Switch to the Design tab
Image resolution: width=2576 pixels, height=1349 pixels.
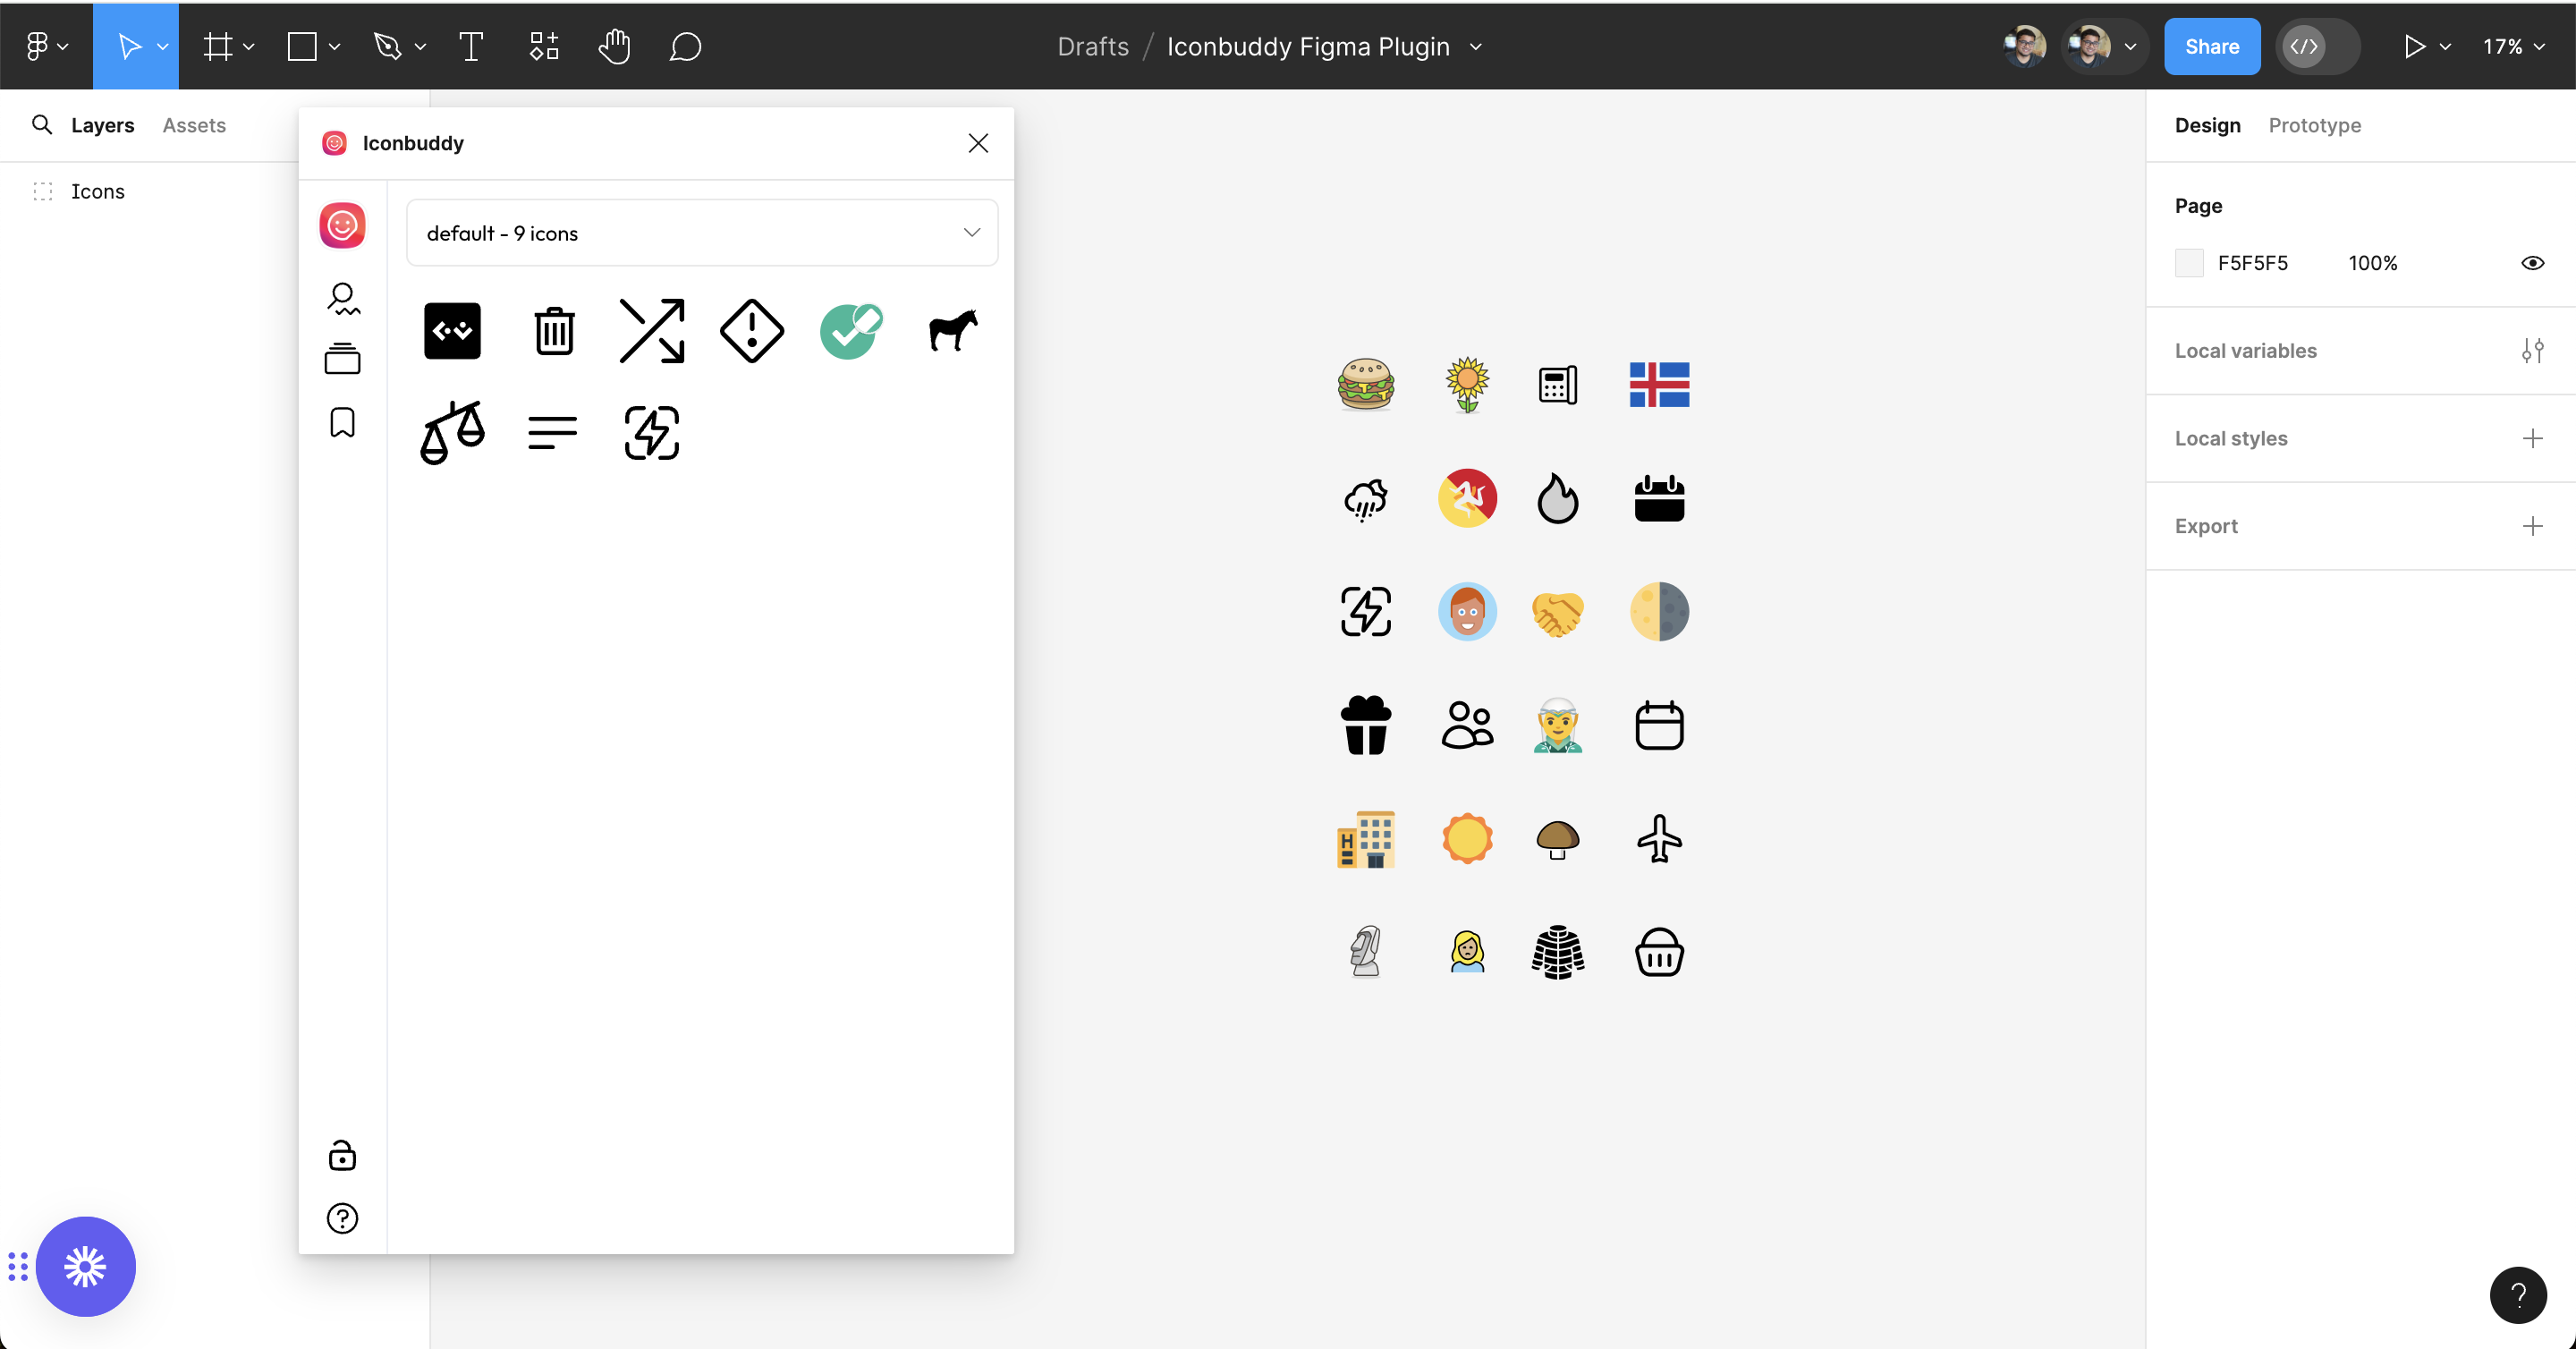[2207, 125]
